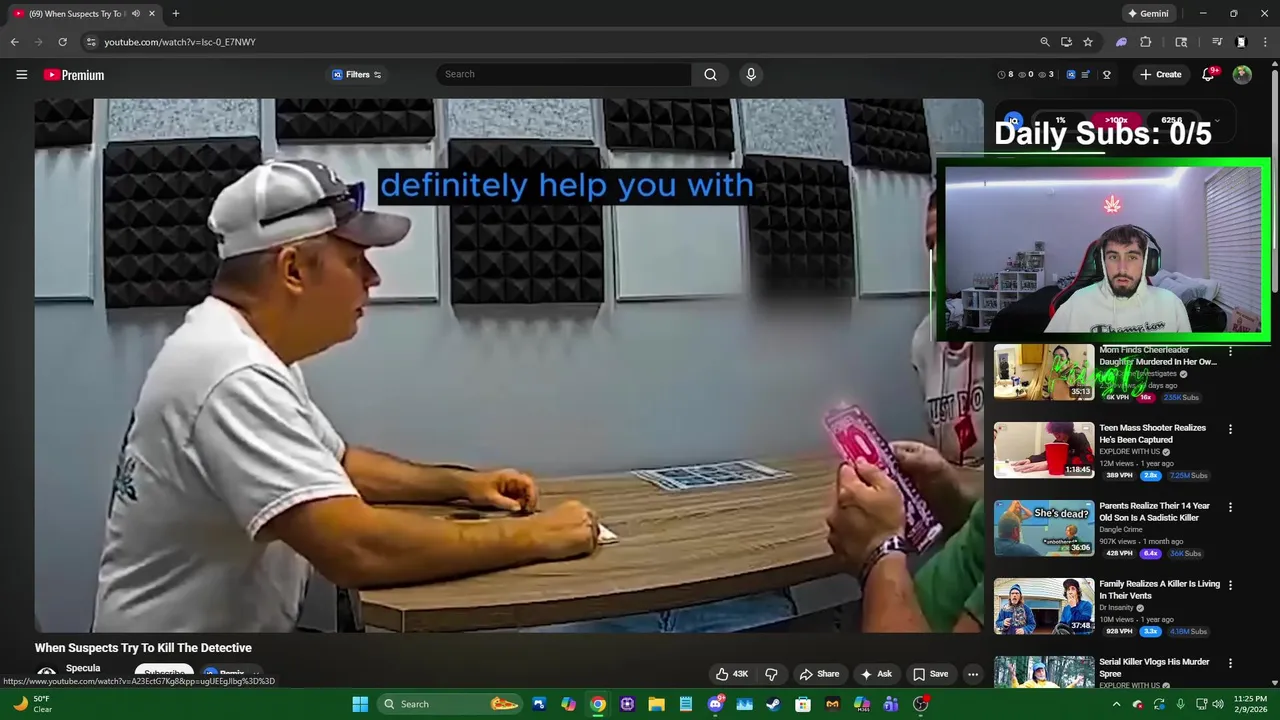Open options for Parents Realize video
This screenshot has height=720, width=1280.
tap(1230, 507)
